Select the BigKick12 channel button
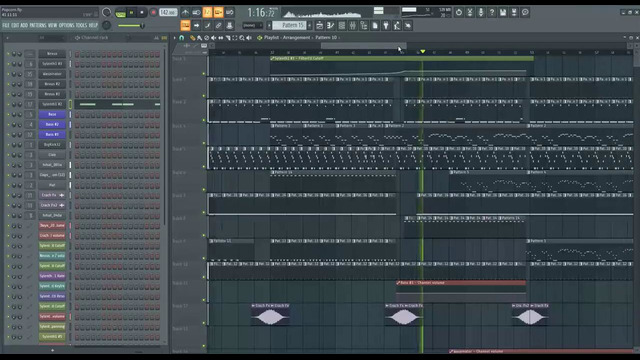The height and width of the screenshot is (360, 640). point(52,145)
